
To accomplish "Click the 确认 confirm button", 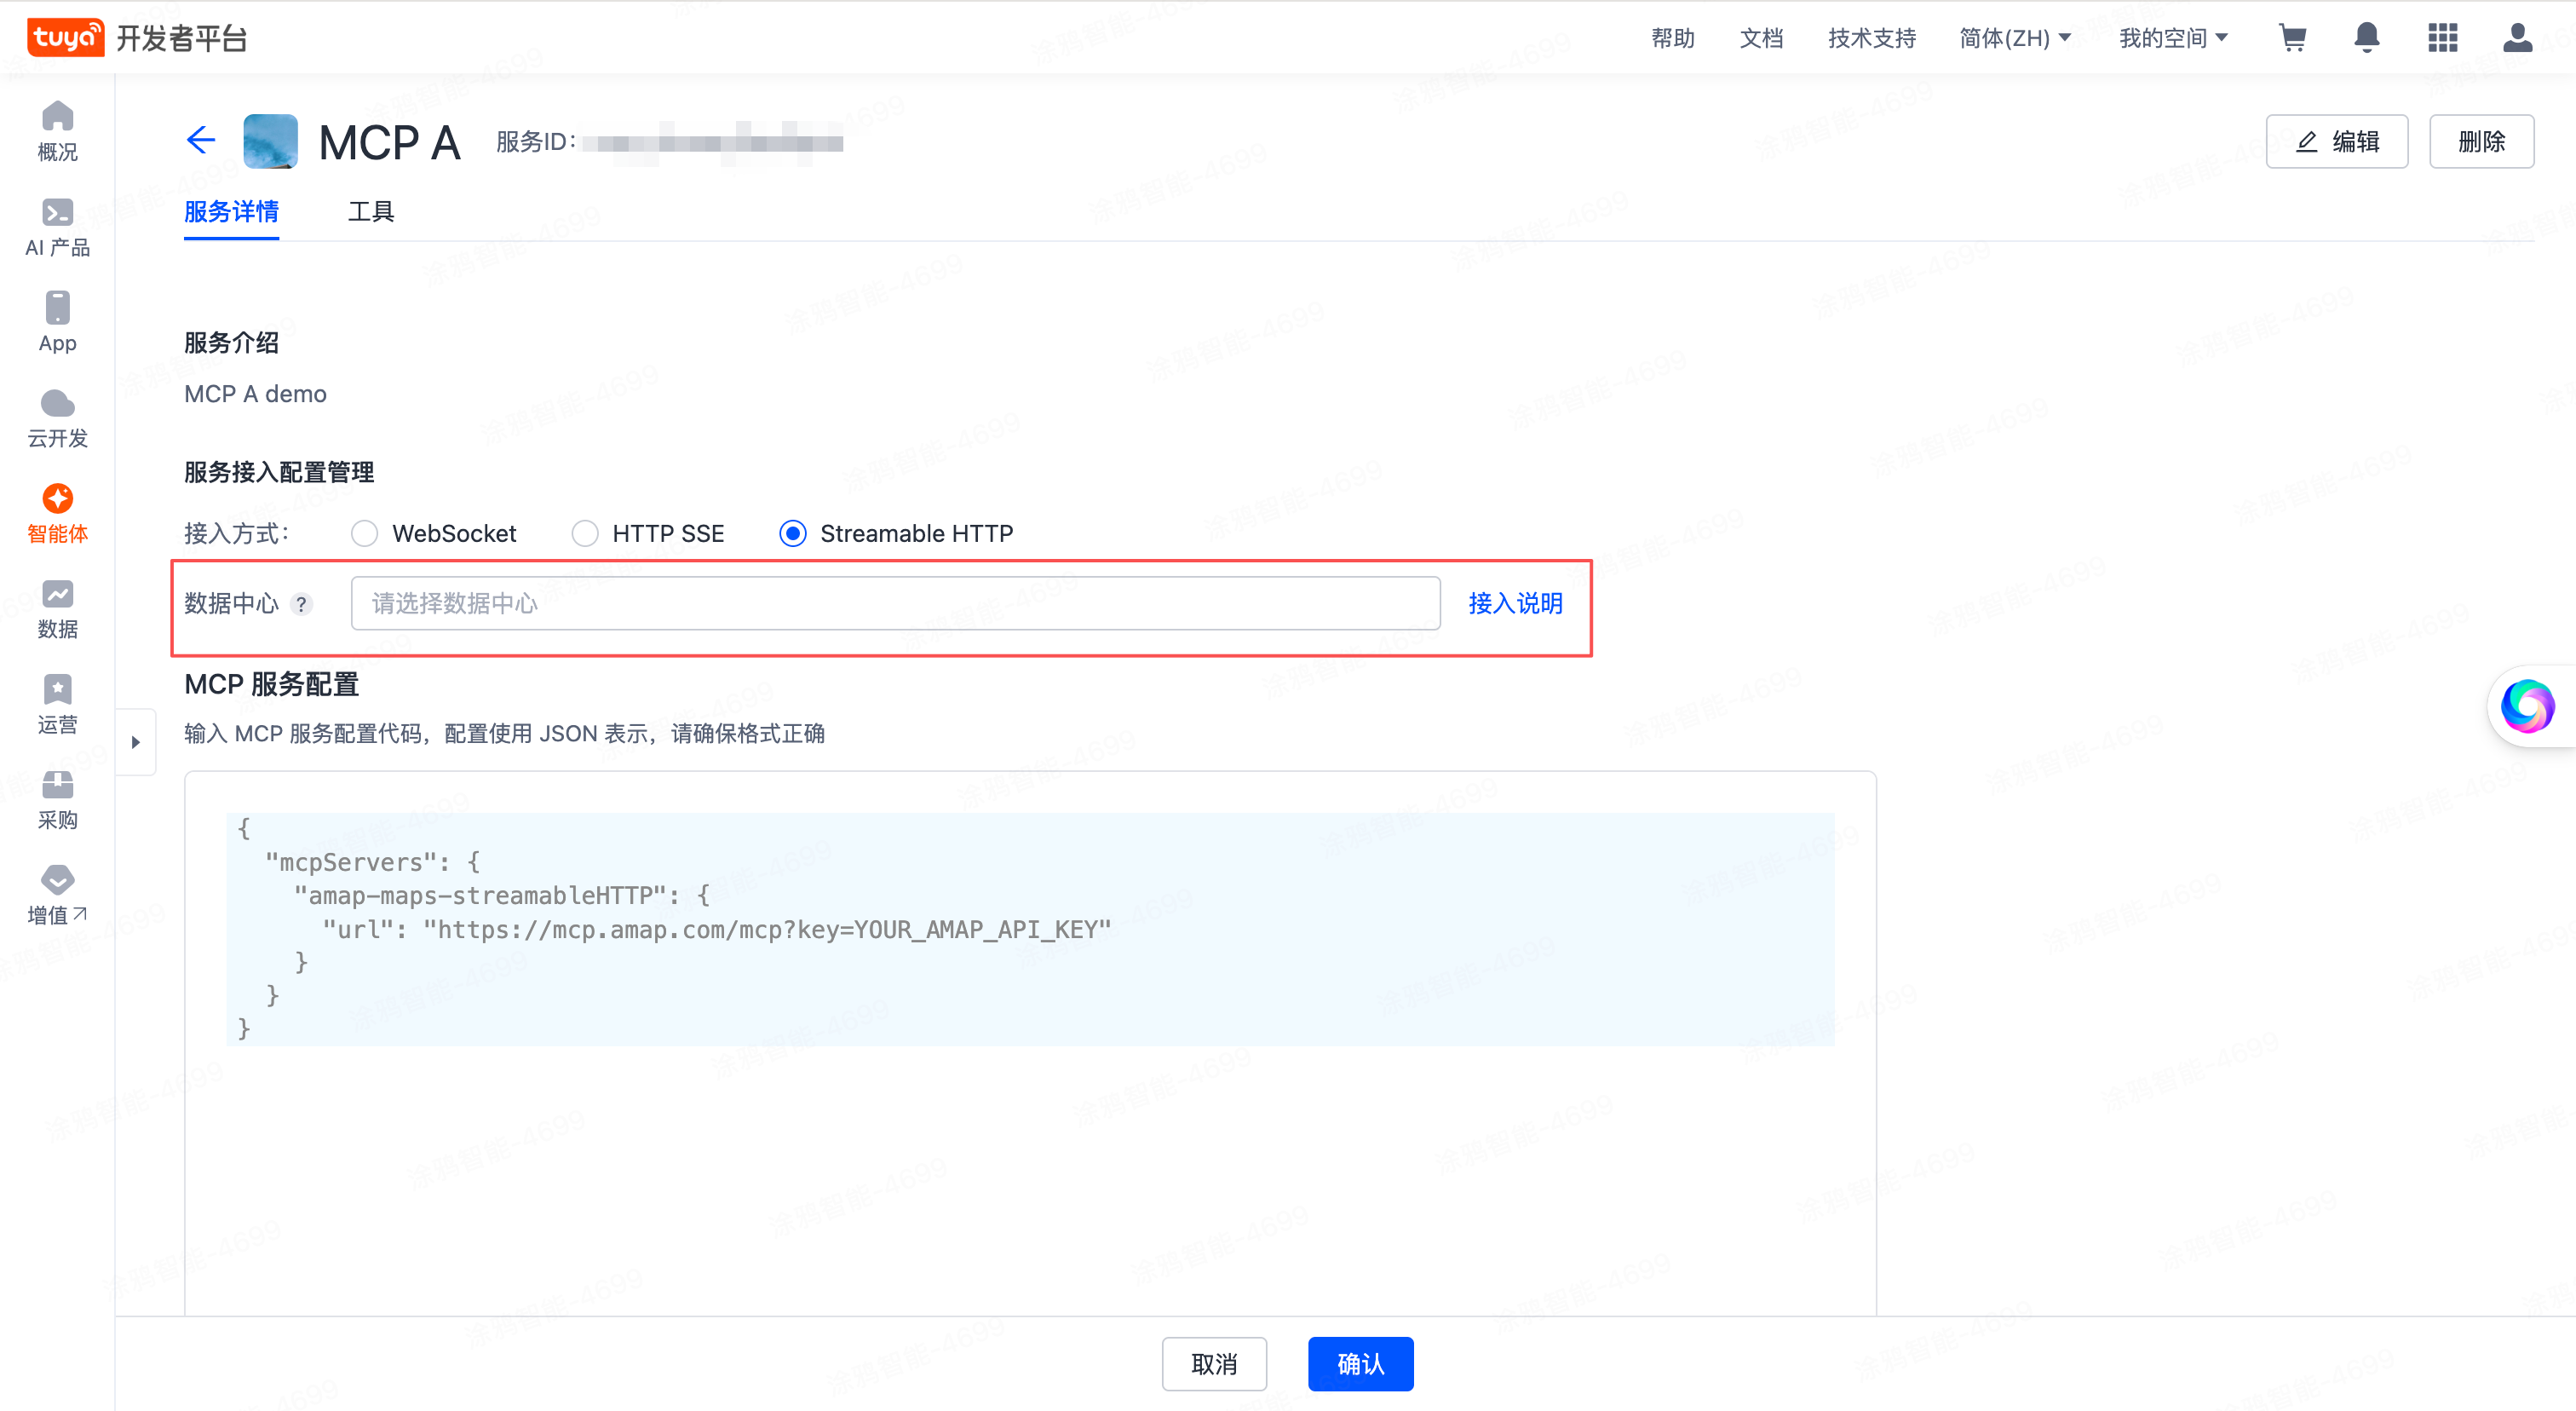I will click(1360, 1364).
